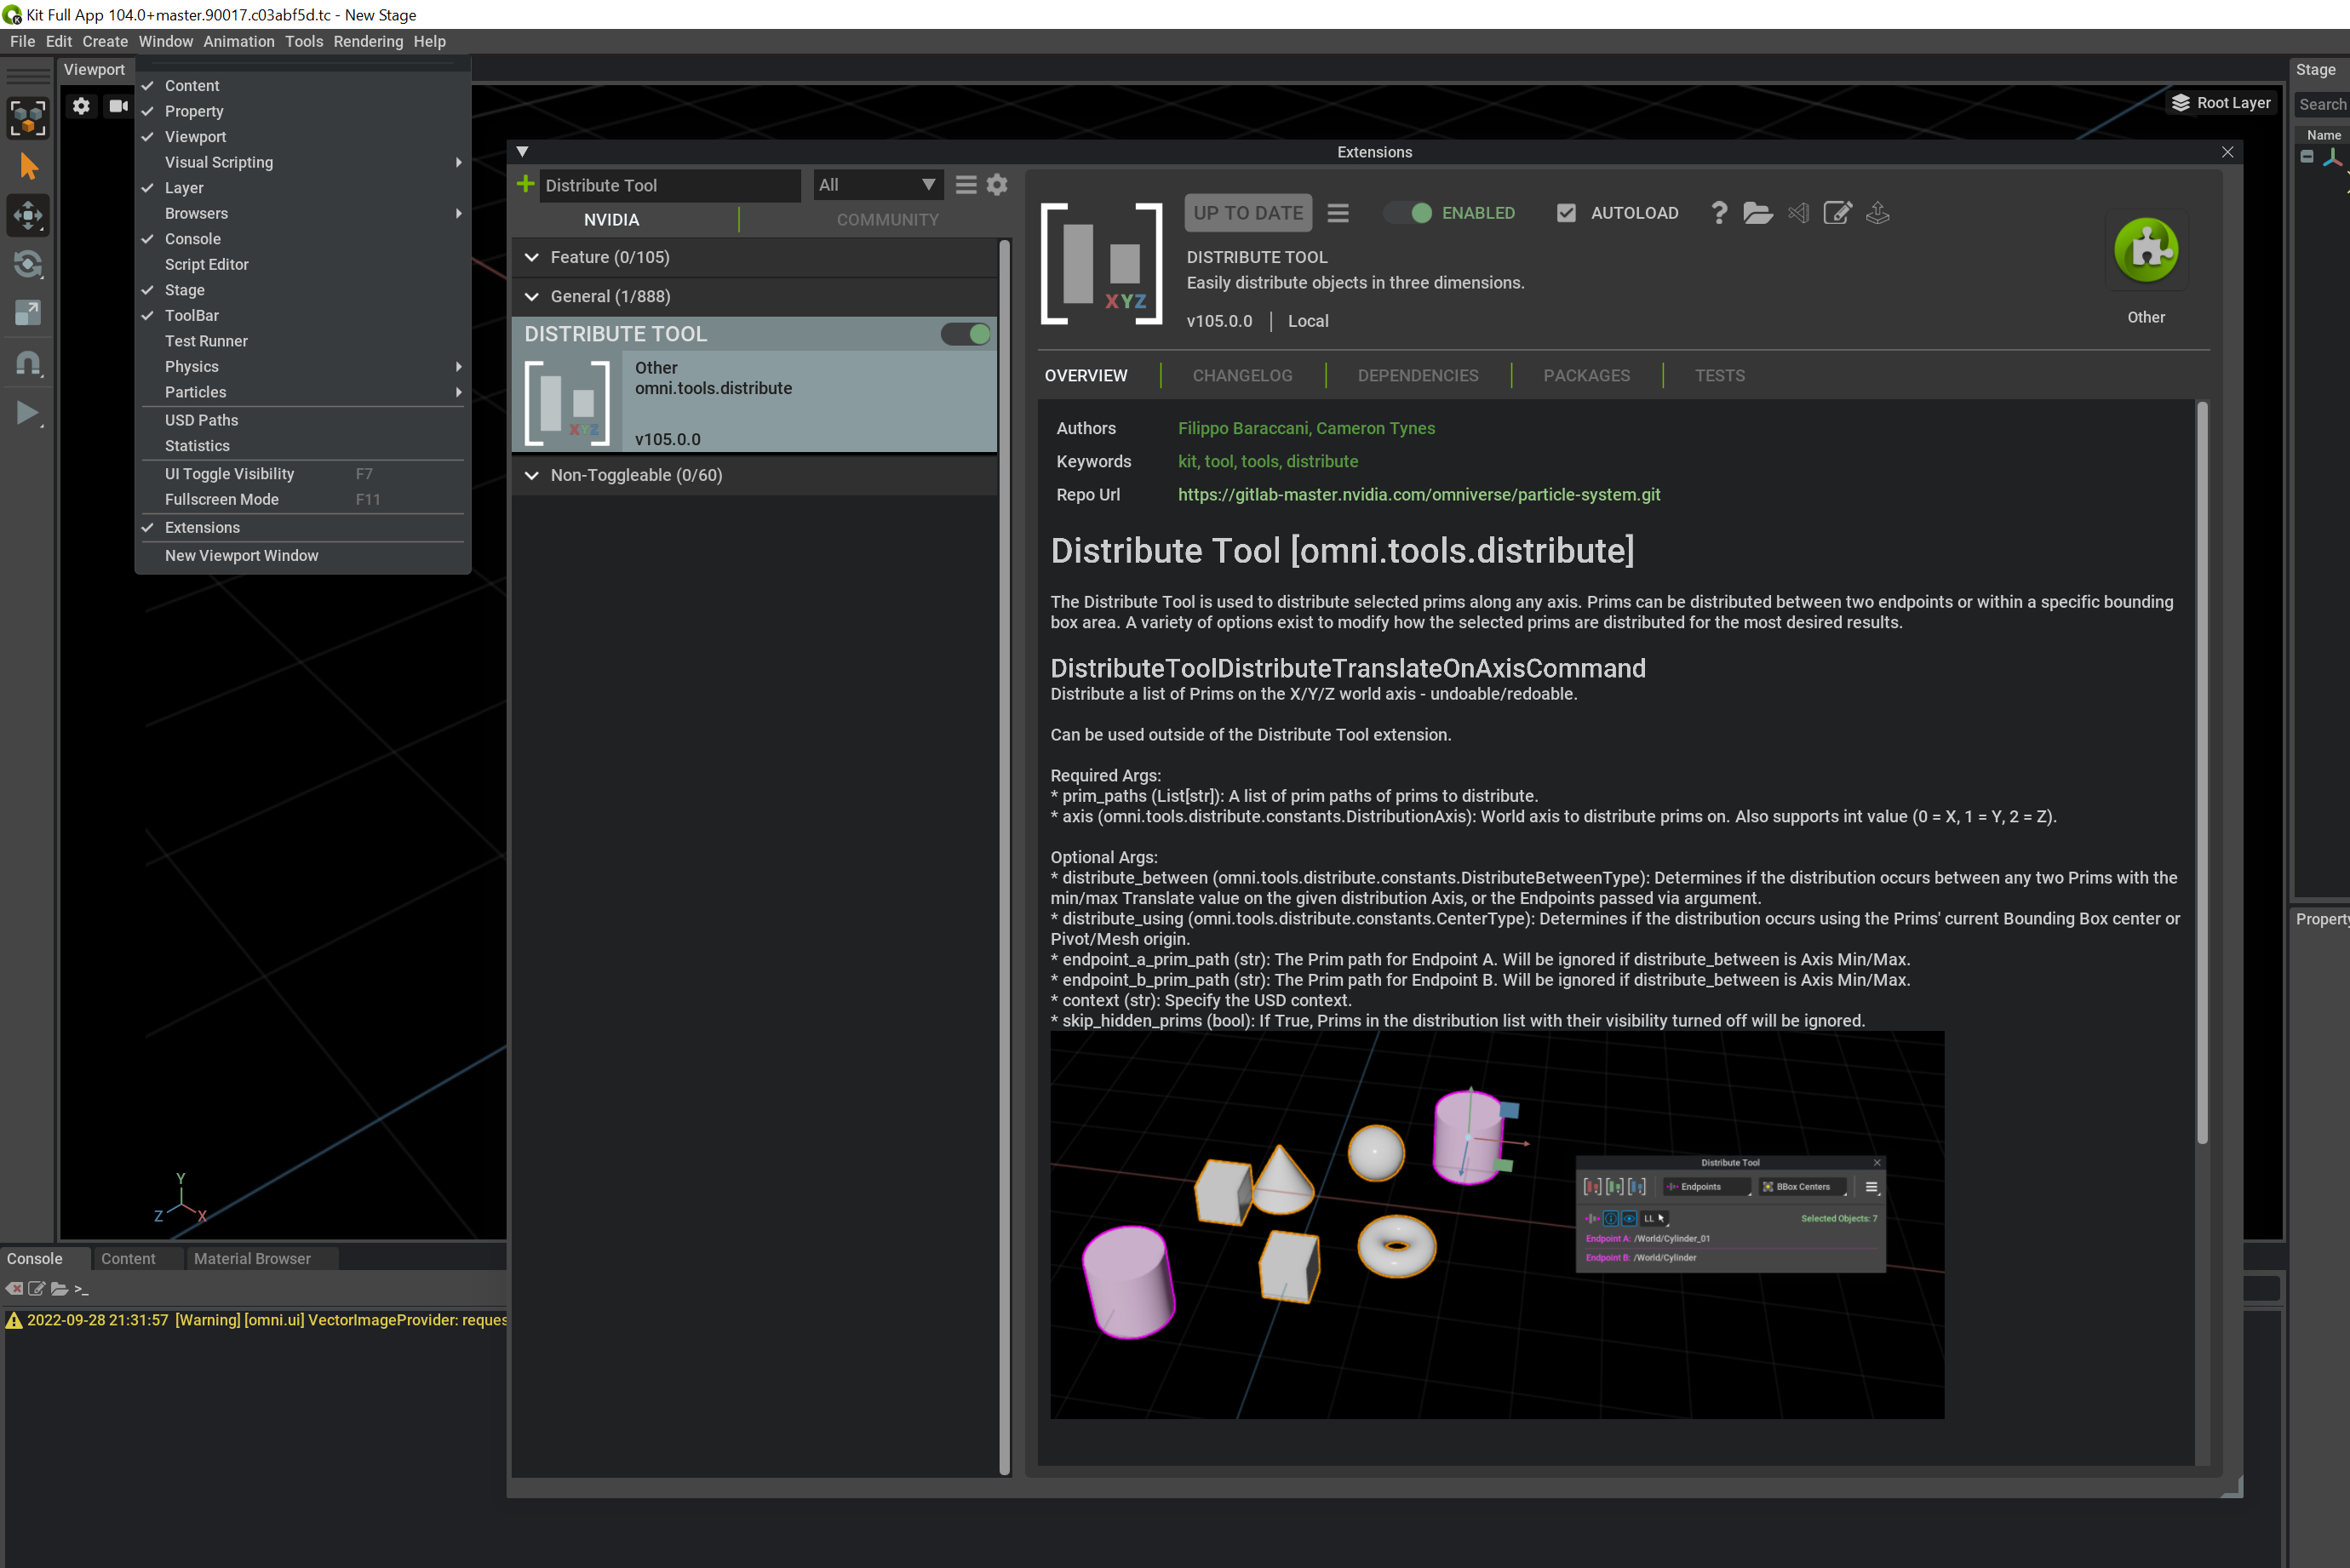Screen dimensions: 2350x1568
Task: Click the Play simulation button
Action: click(x=28, y=412)
